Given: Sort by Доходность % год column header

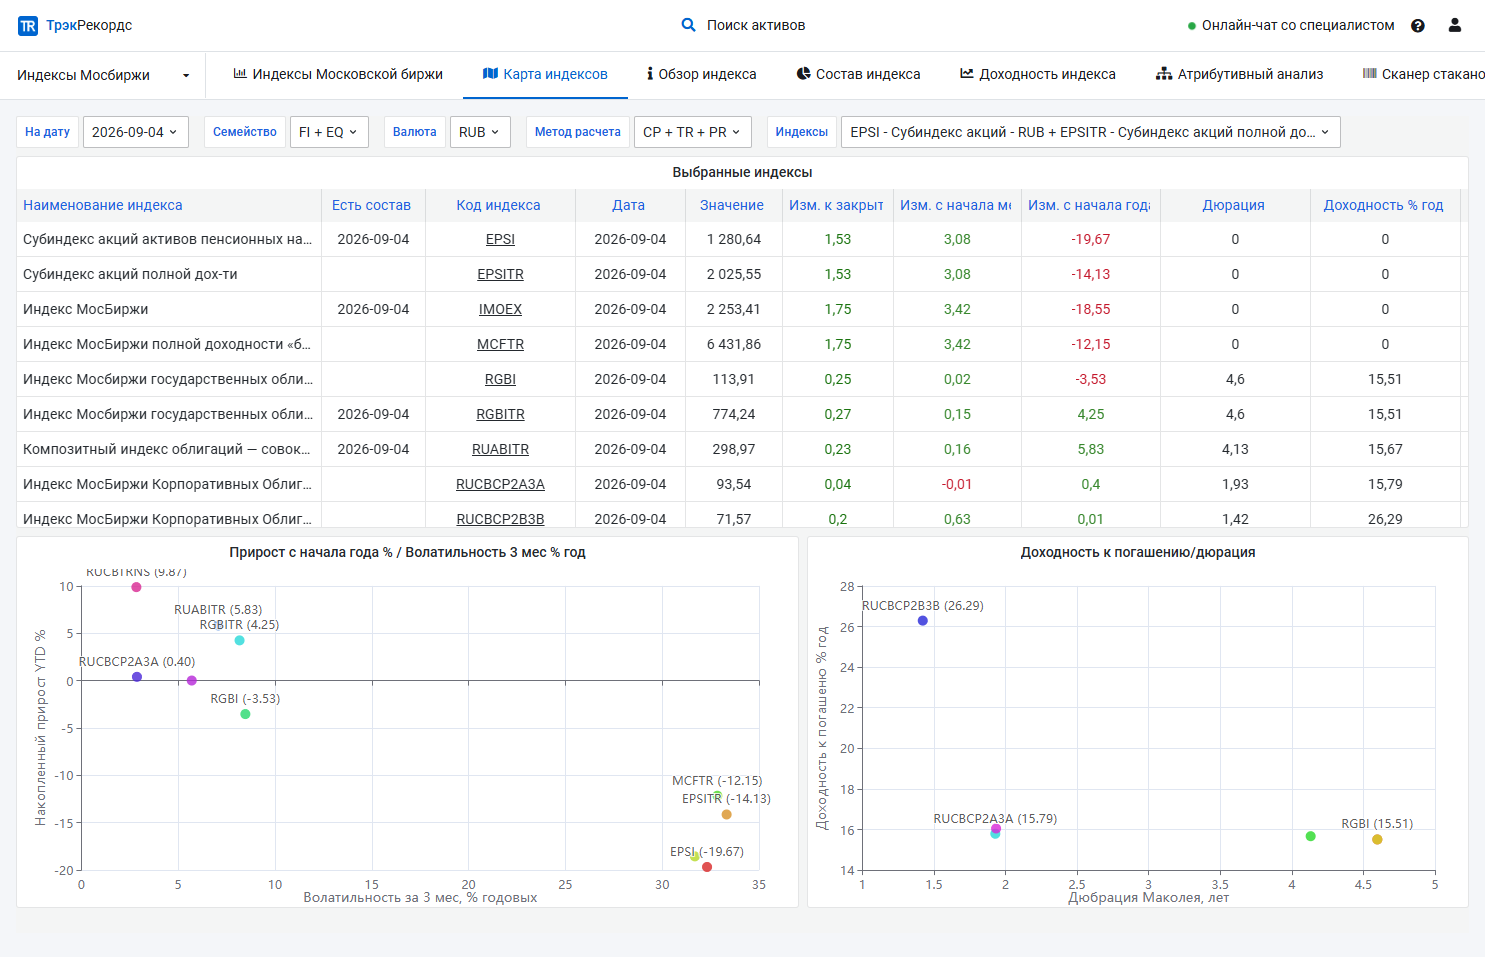Looking at the screenshot, I should pyautogui.click(x=1383, y=205).
